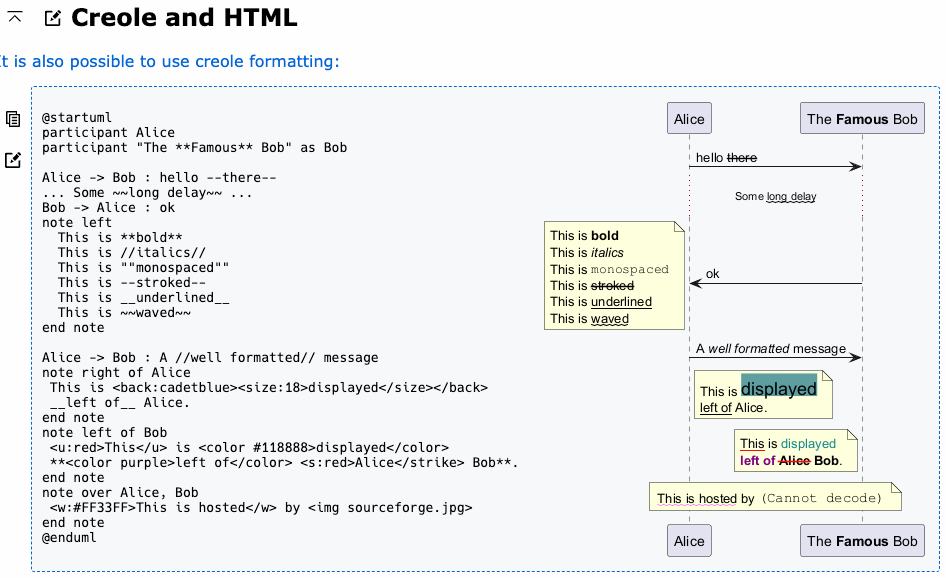The width and height of the screenshot is (946, 578).
Task: Click the bottom "The Famous Bob" participant box
Action: tap(862, 541)
